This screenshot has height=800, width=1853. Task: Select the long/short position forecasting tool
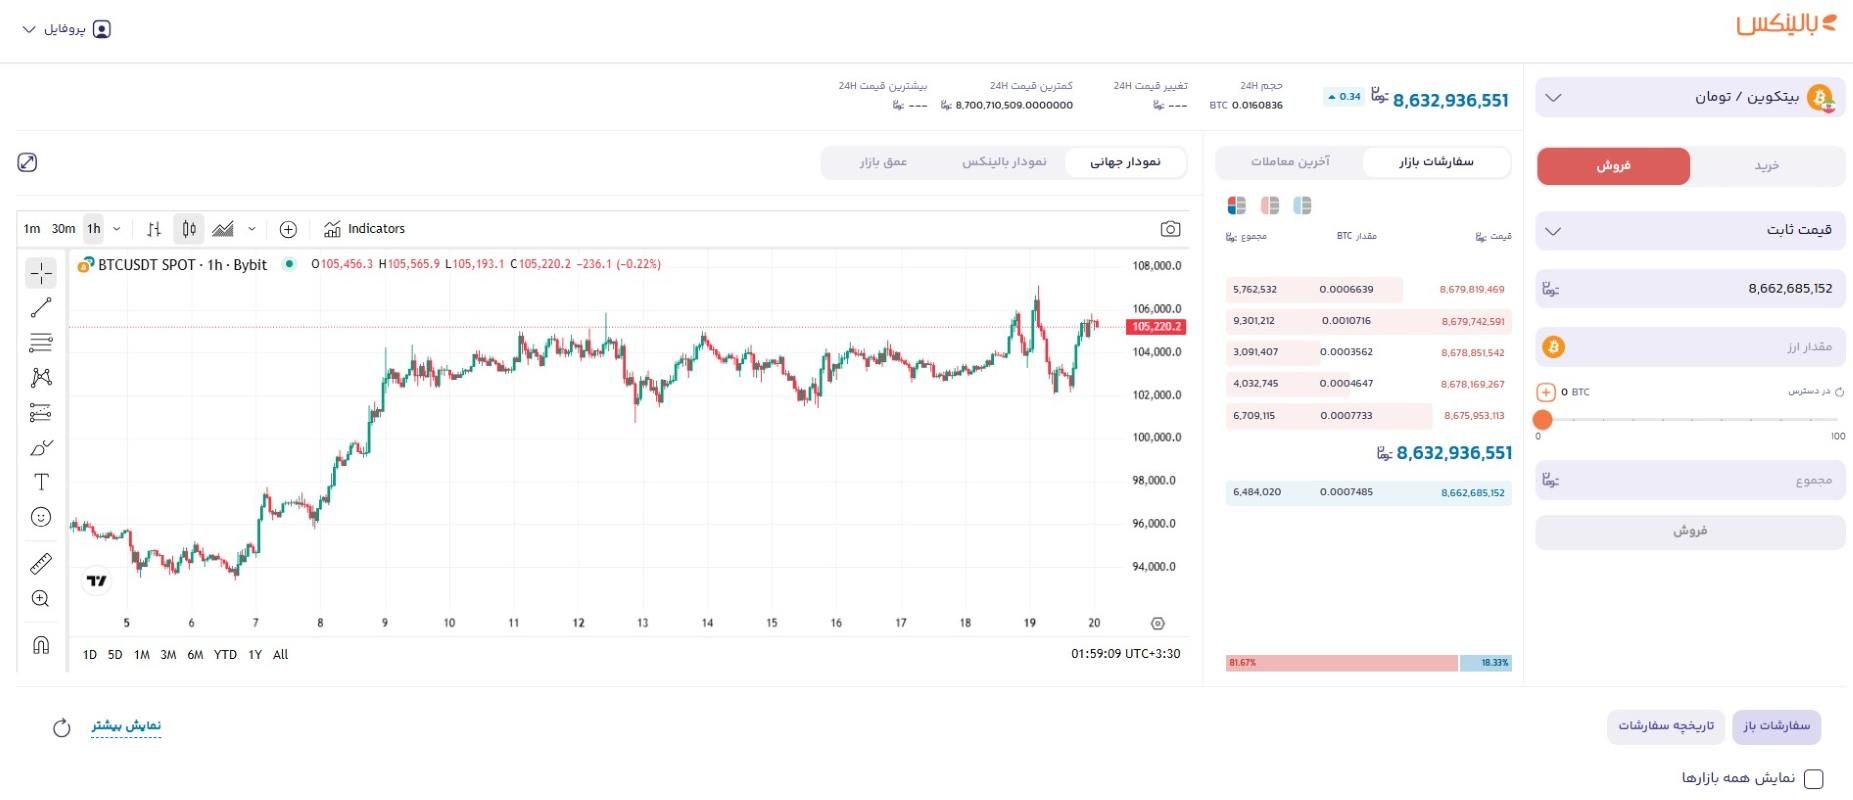[x=41, y=412]
